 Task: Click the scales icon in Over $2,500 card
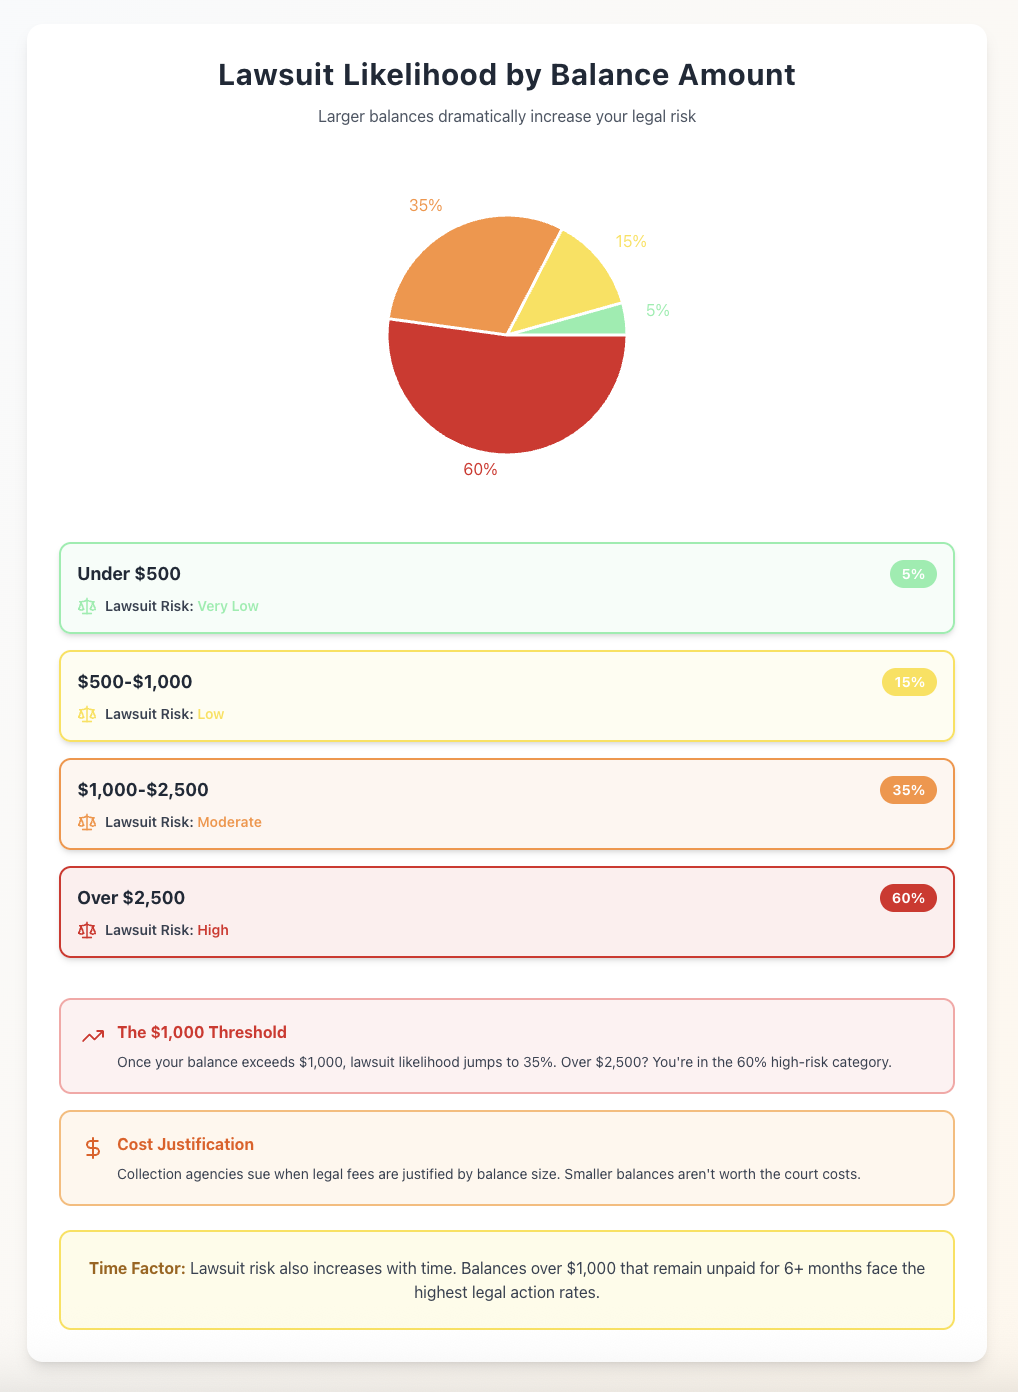87,930
